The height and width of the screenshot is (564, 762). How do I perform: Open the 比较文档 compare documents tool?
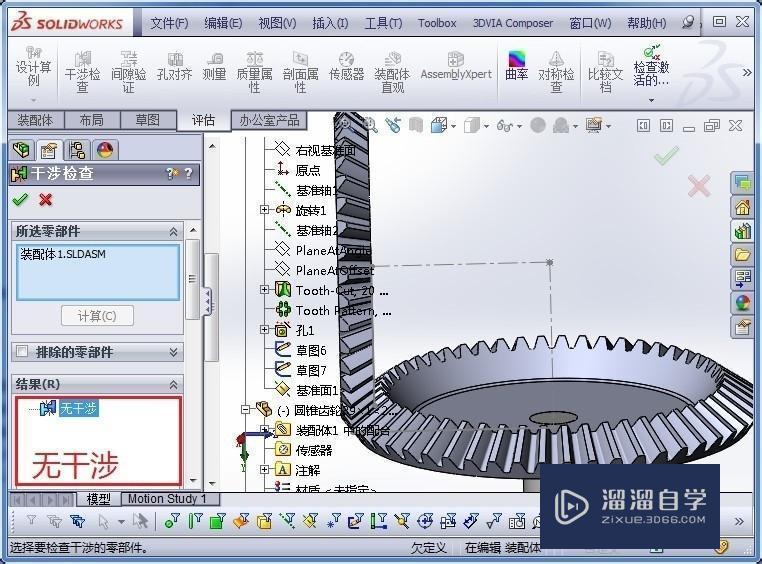[605, 73]
